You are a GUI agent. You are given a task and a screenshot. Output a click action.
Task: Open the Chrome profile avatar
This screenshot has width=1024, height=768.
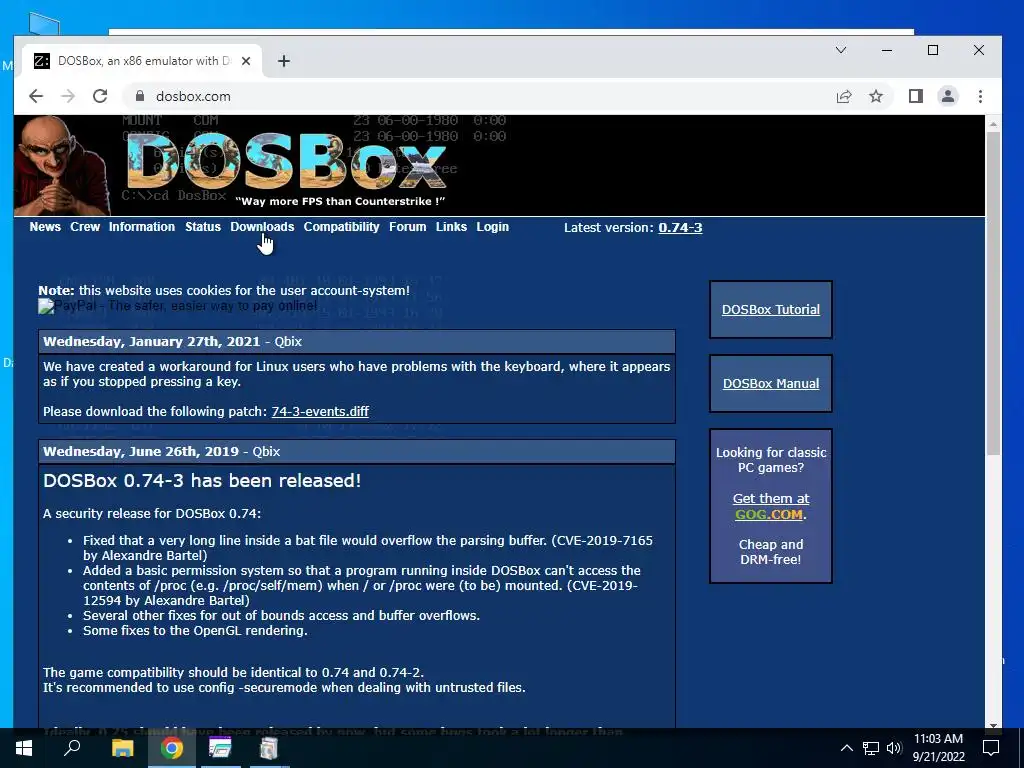coord(948,97)
